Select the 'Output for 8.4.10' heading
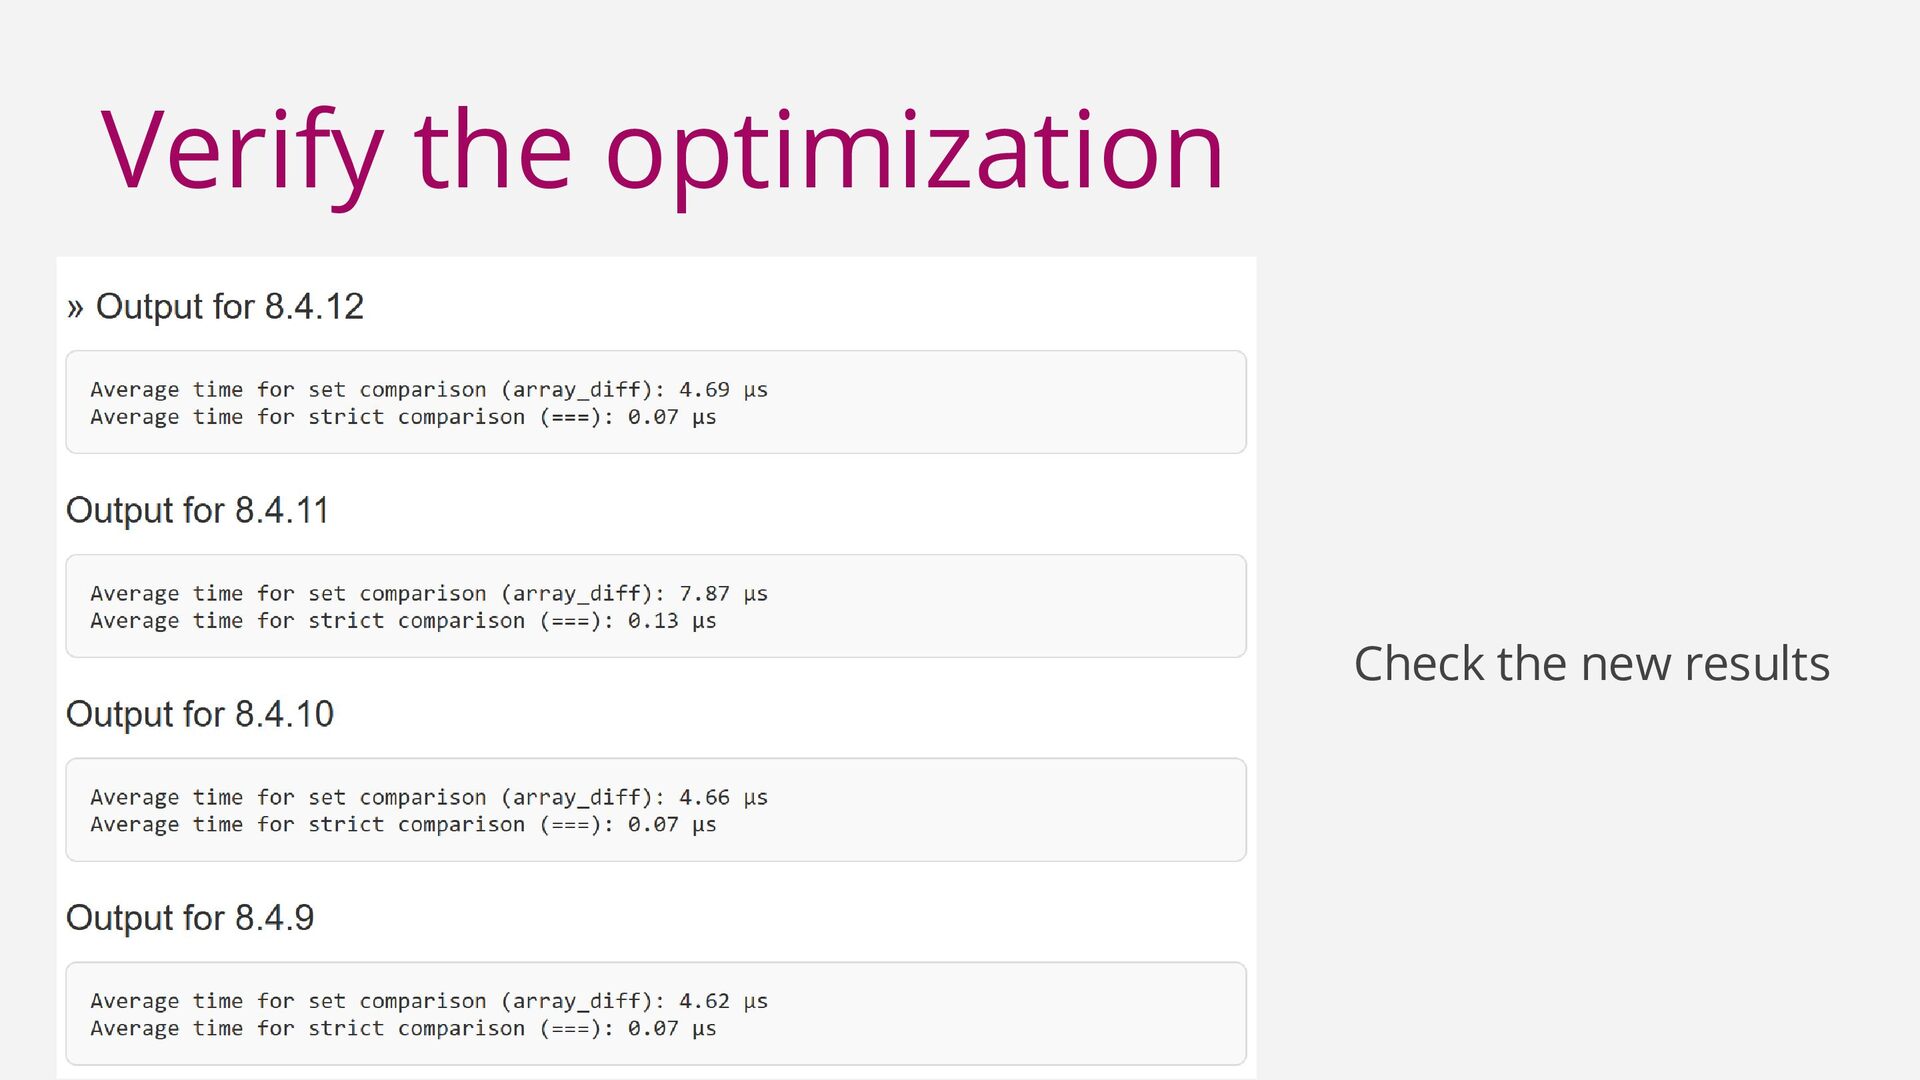This screenshot has height=1080, width=1920. point(199,714)
